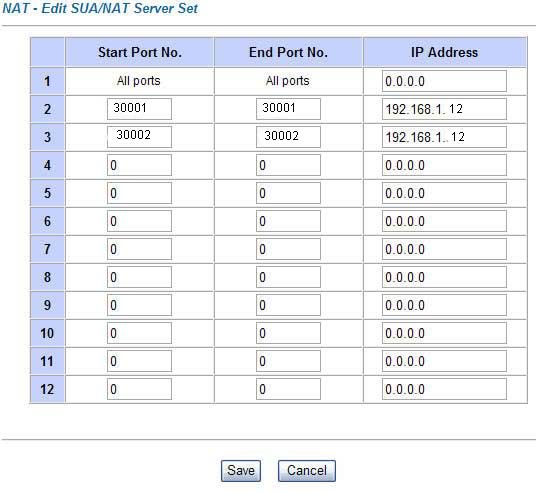Focus the row 6 Start Port field
Image resolution: width=536 pixels, height=493 pixels.
[x=139, y=221]
